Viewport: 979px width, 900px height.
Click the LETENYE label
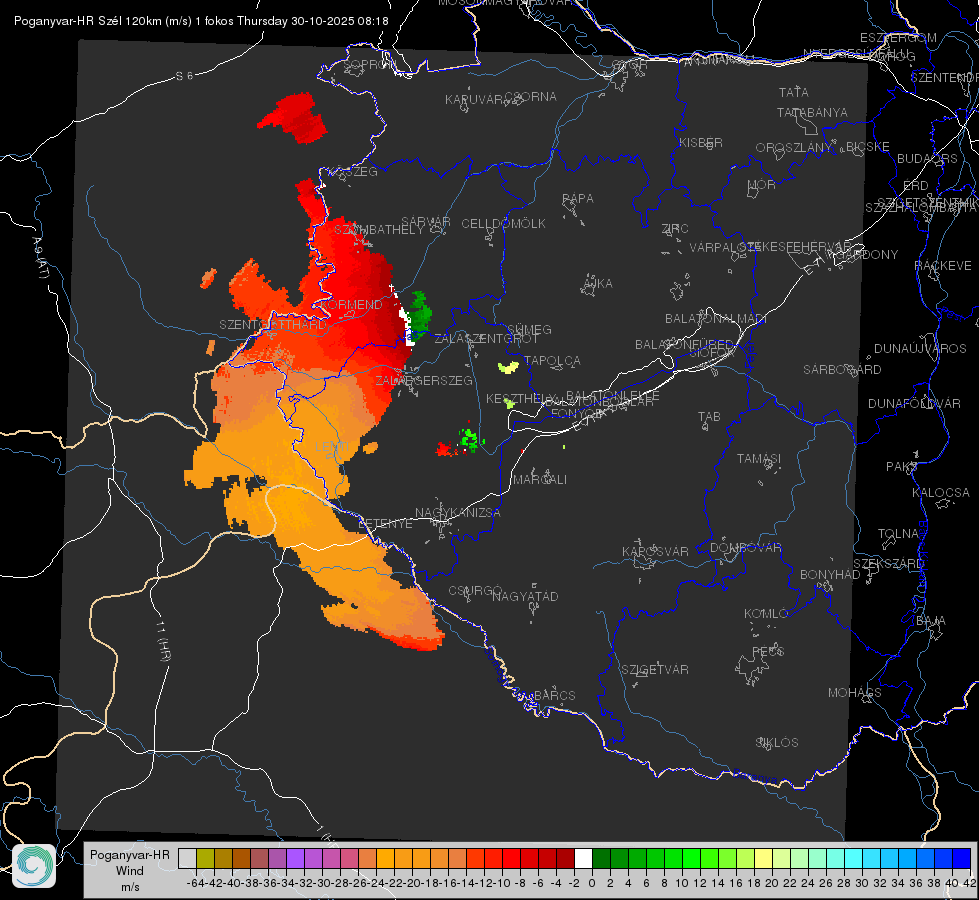pyautogui.click(x=385, y=523)
